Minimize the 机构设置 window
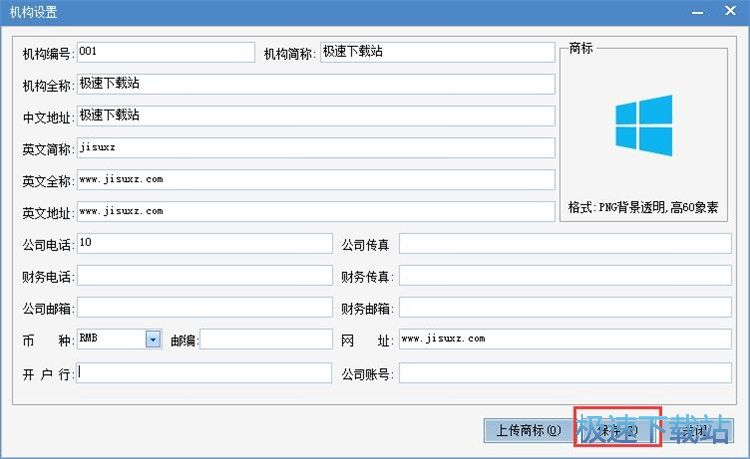Viewport: 750px width, 459px height. point(698,11)
